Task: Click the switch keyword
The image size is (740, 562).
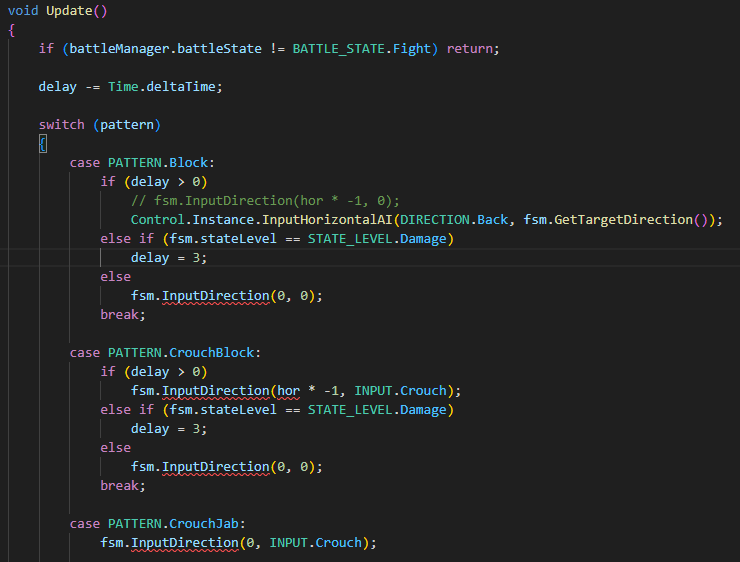Action: [62, 125]
